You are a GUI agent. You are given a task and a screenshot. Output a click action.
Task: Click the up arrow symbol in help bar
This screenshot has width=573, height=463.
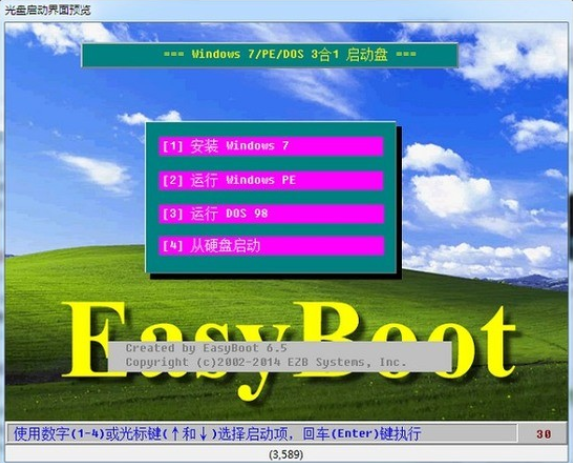click(x=175, y=434)
